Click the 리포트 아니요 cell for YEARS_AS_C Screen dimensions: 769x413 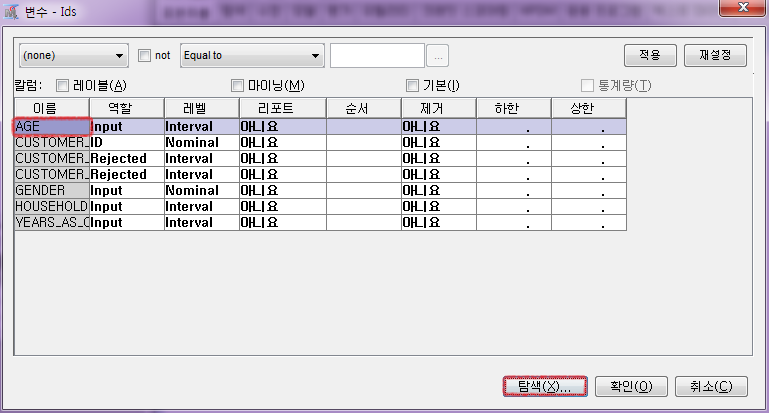282,223
